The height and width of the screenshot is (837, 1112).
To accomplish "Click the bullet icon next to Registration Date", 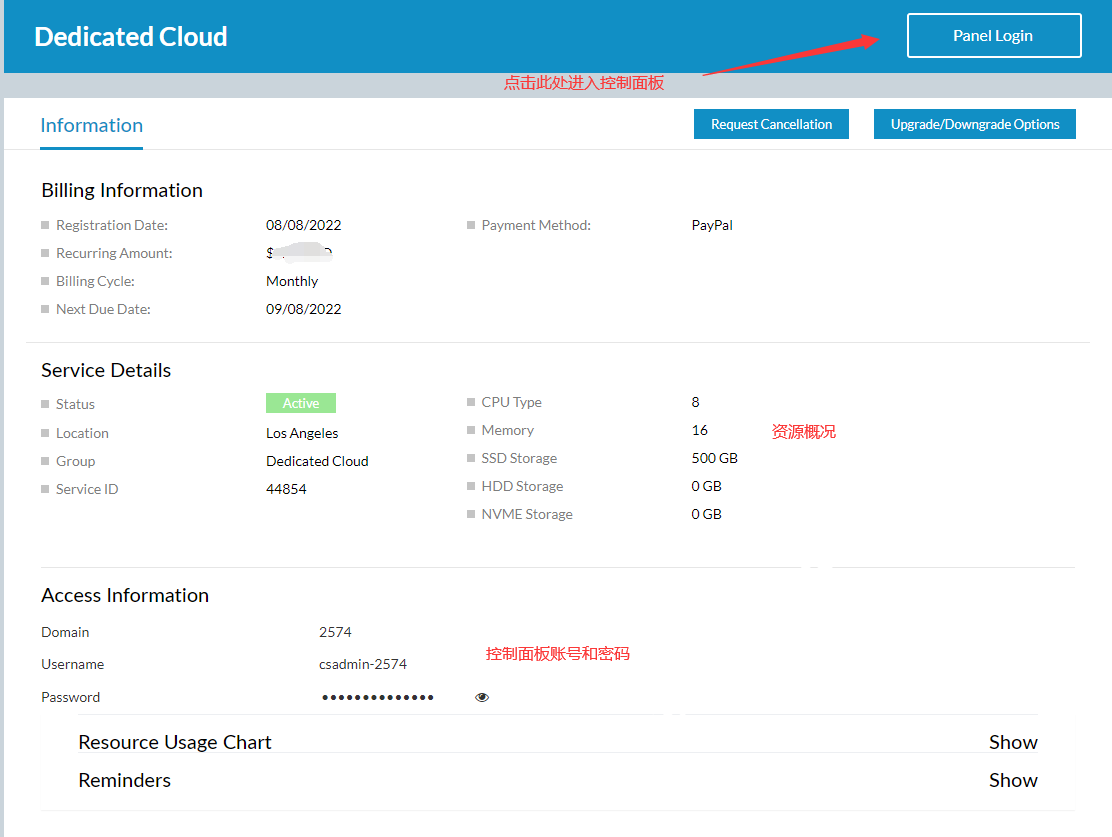I will click(45, 225).
